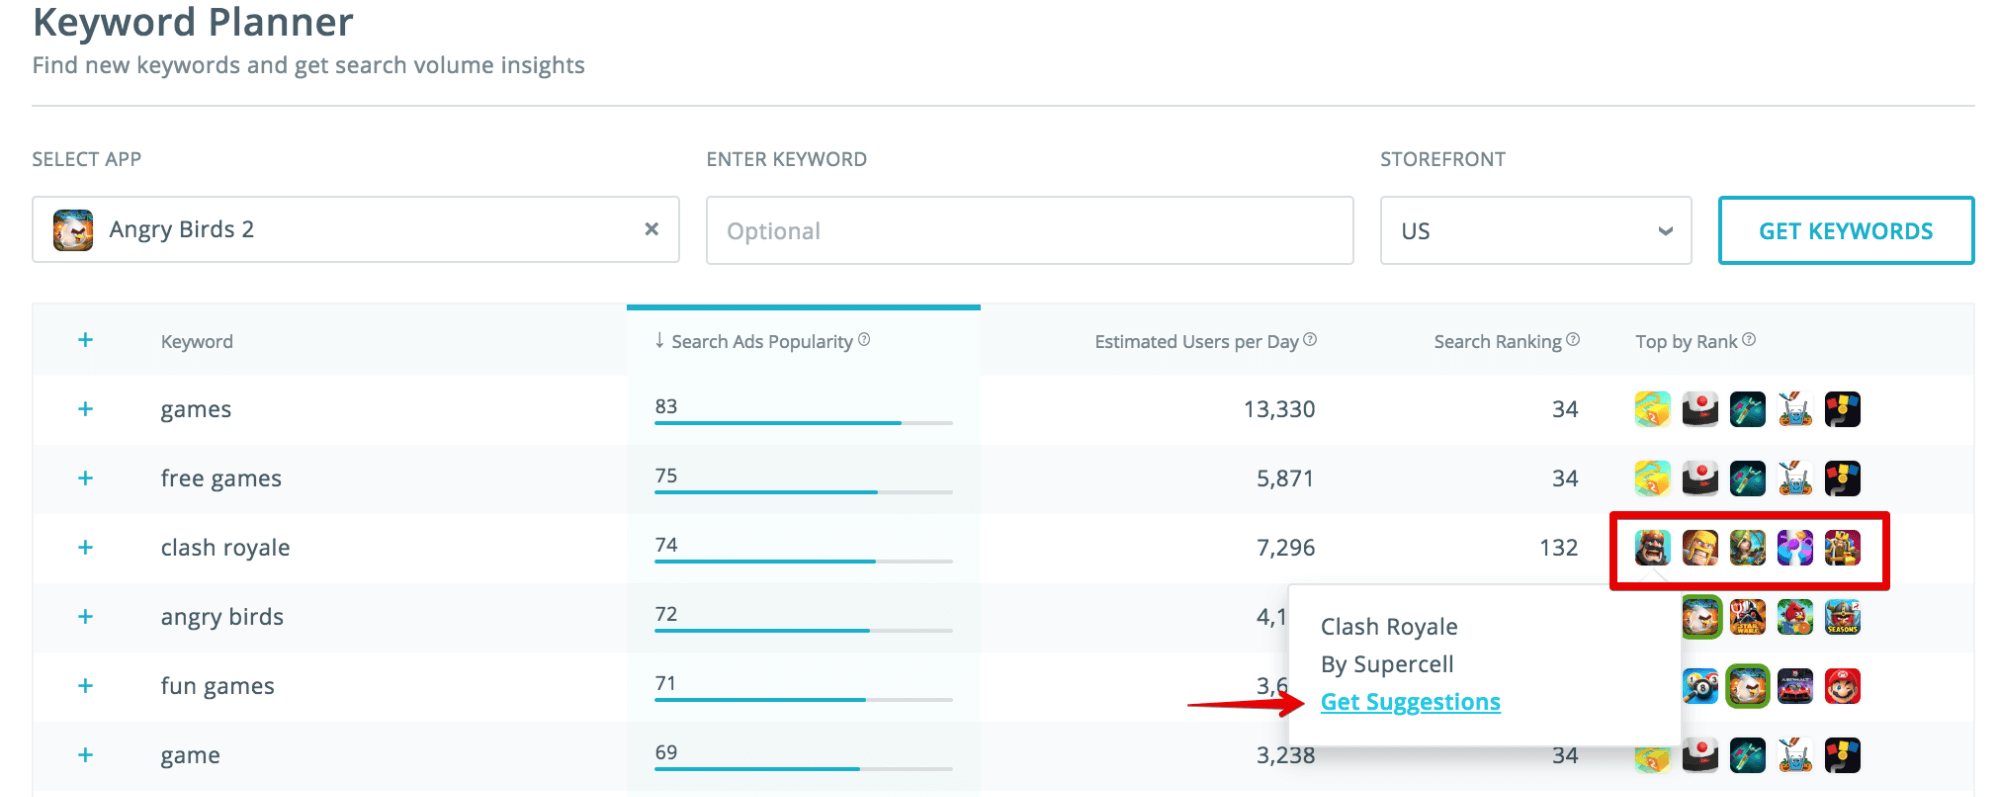The width and height of the screenshot is (1999, 797).
Task: Click black color-blocks app icon in 'games' row
Action: 1843,409
